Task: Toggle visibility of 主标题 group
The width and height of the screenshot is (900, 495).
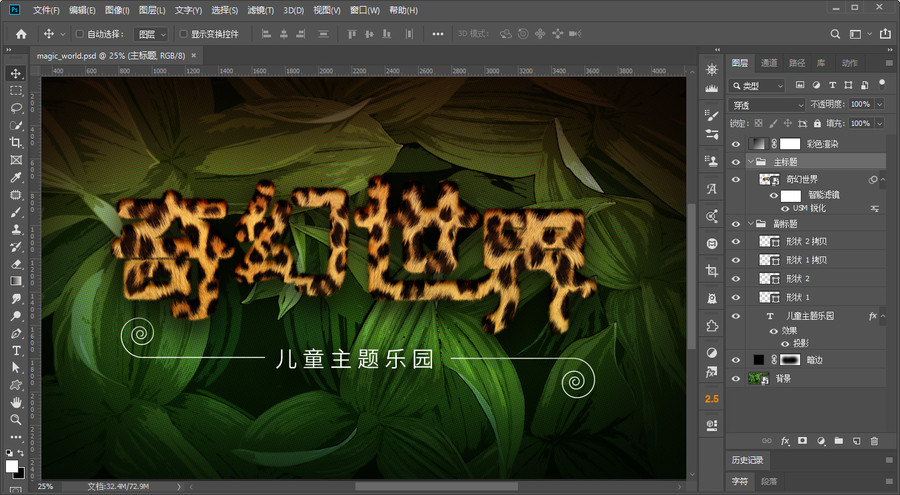Action: [736, 162]
